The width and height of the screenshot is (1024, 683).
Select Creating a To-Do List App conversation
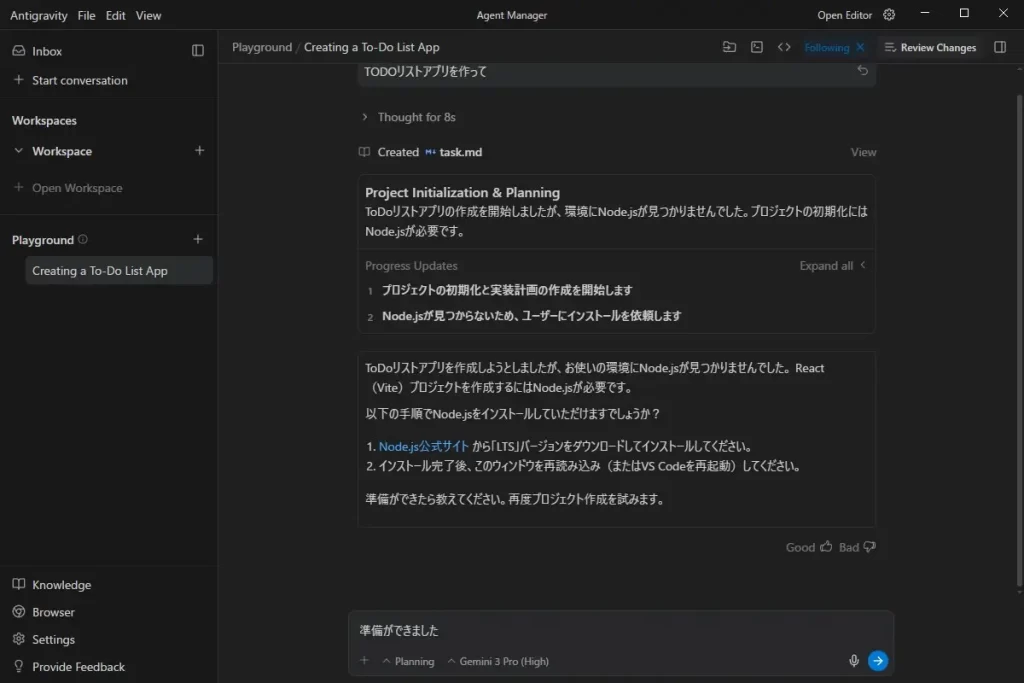click(119, 270)
